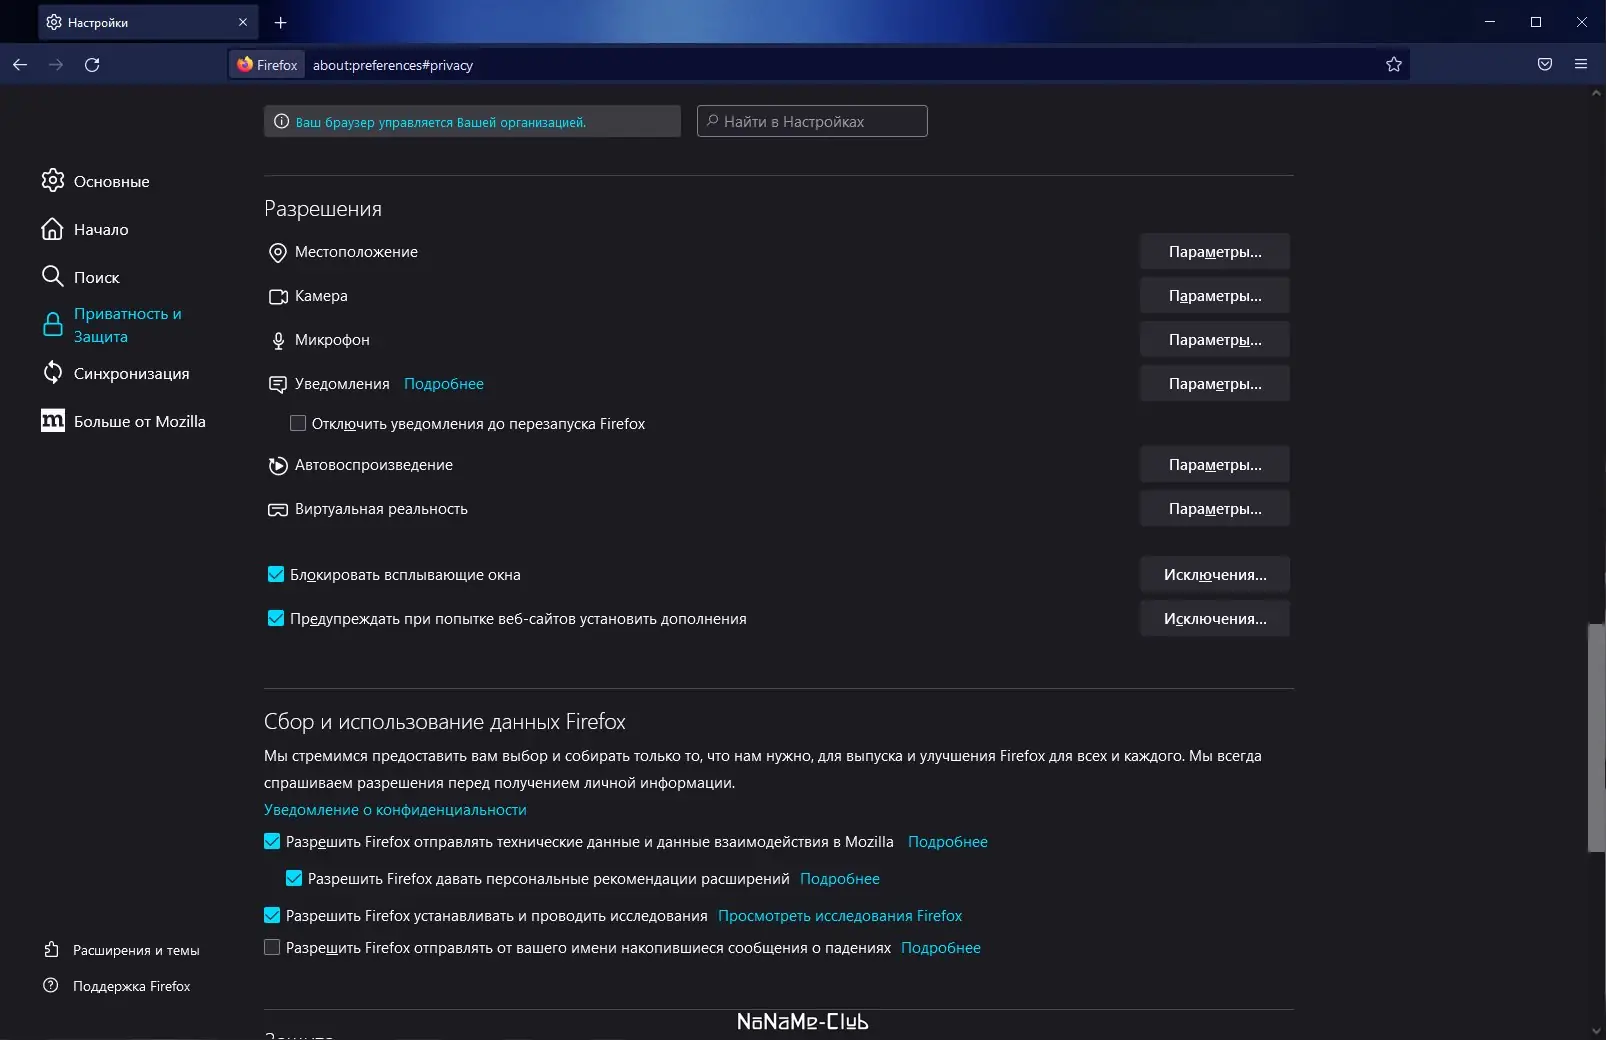1606x1040 pixels.
Task: Bookmark this page with the star icon
Action: [1394, 65]
